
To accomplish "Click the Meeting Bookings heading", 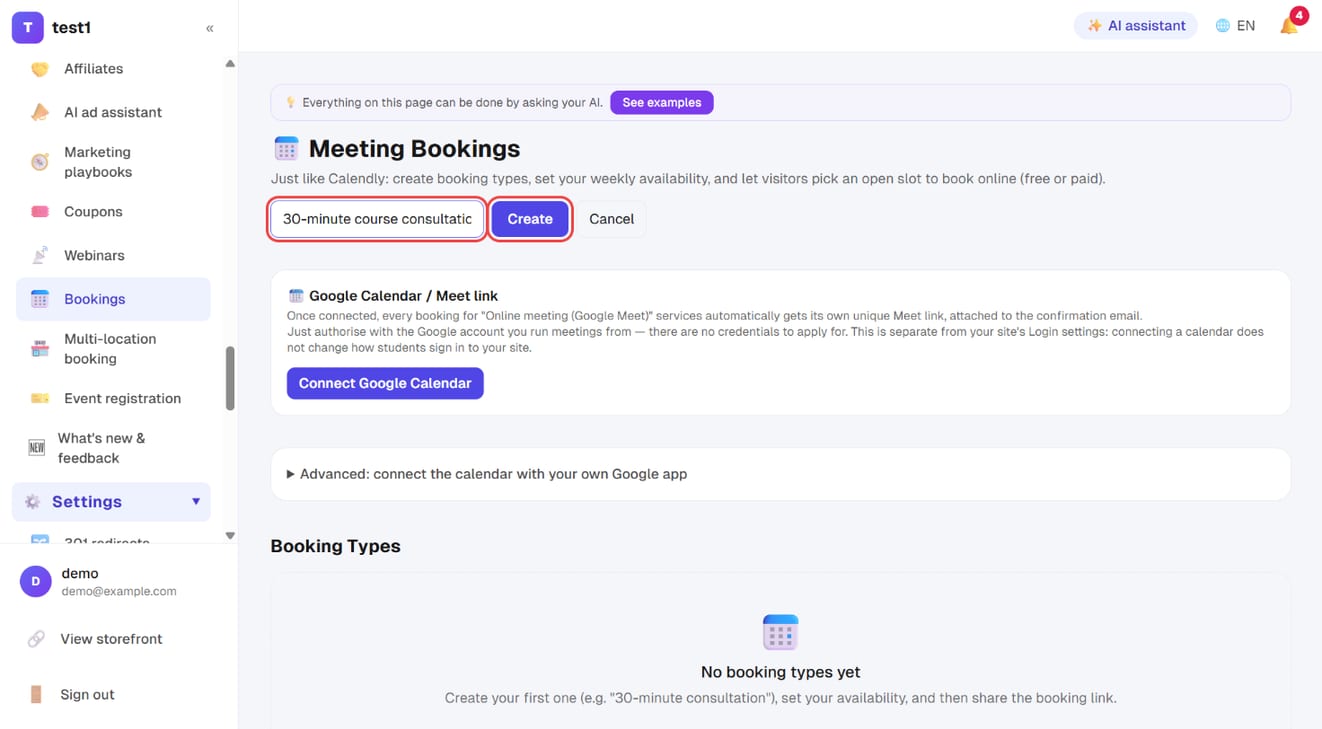I will pyautogui.click(x=414, y=149).
